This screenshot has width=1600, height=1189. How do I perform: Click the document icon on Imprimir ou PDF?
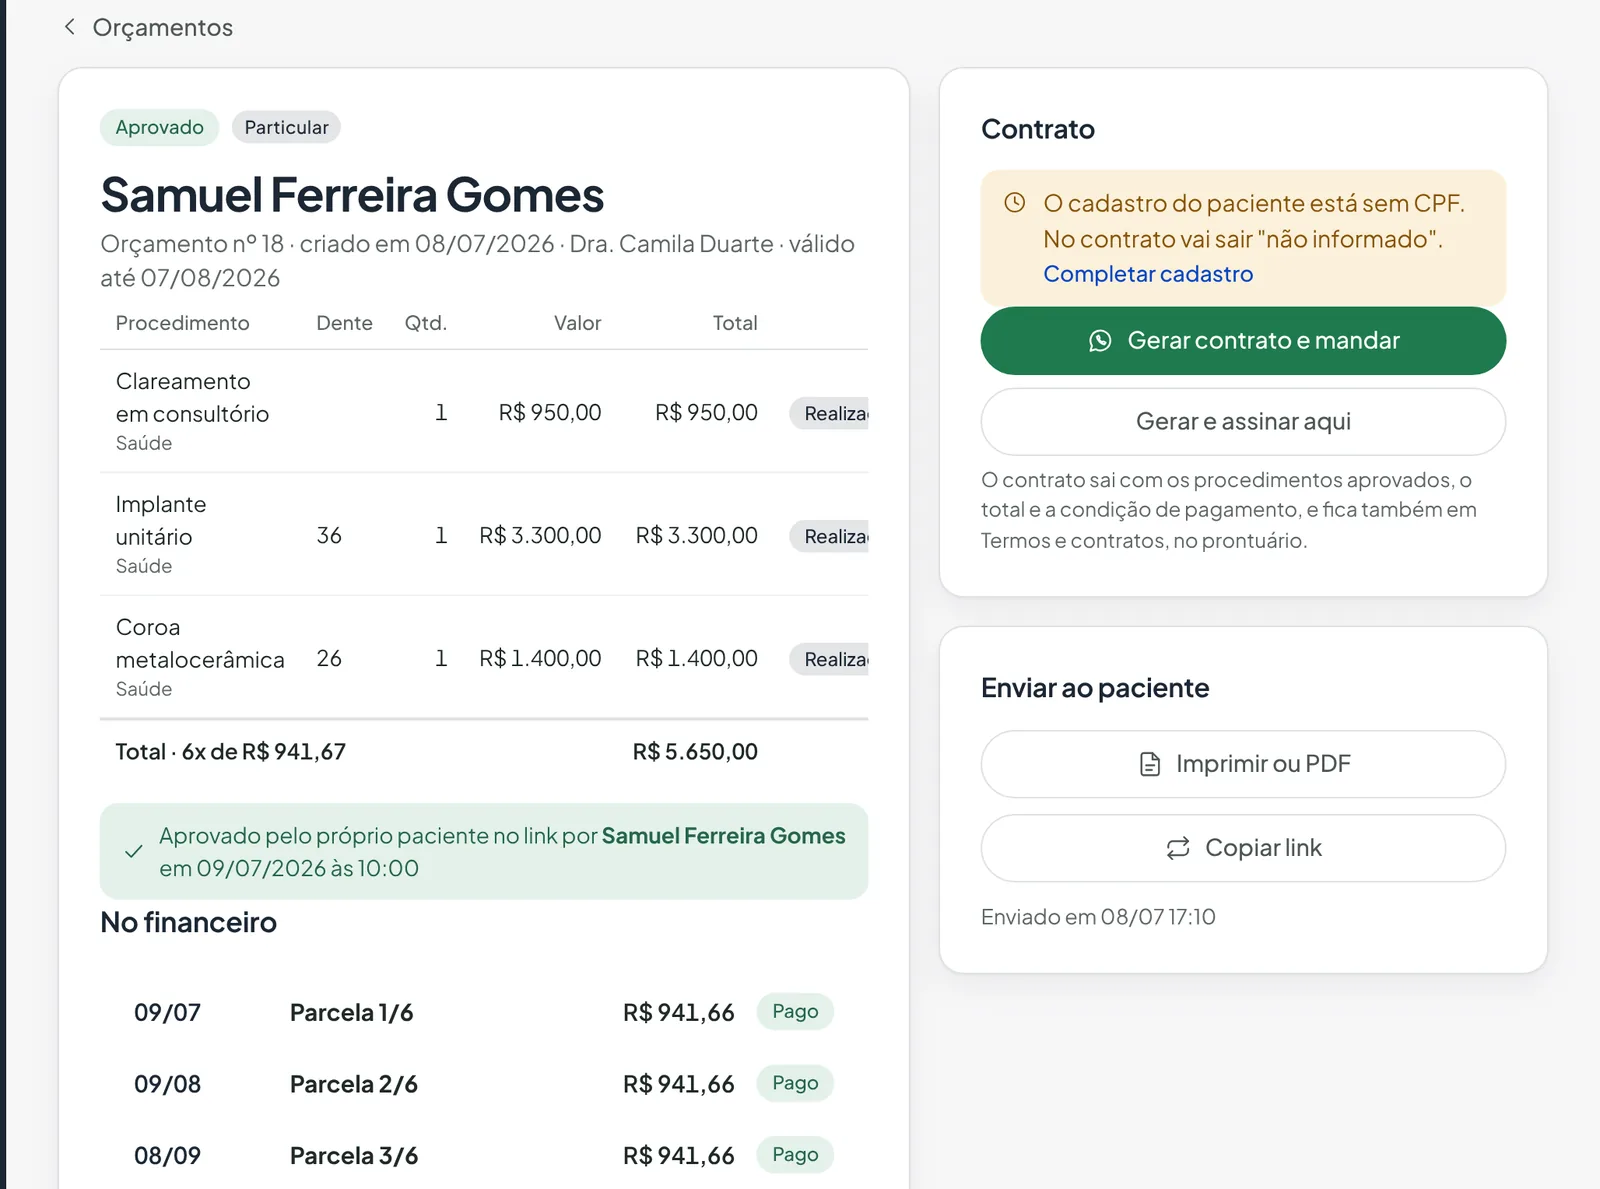point(1150,764)
